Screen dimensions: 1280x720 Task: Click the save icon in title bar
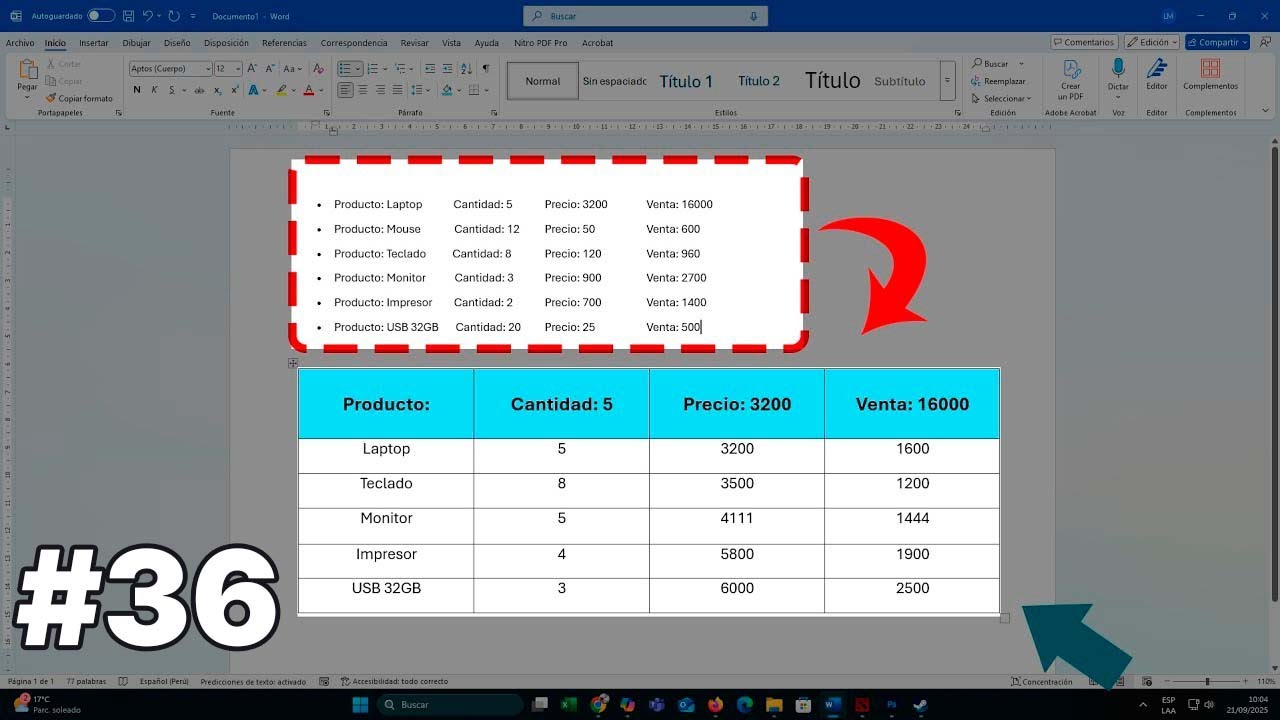coord(128,16)
